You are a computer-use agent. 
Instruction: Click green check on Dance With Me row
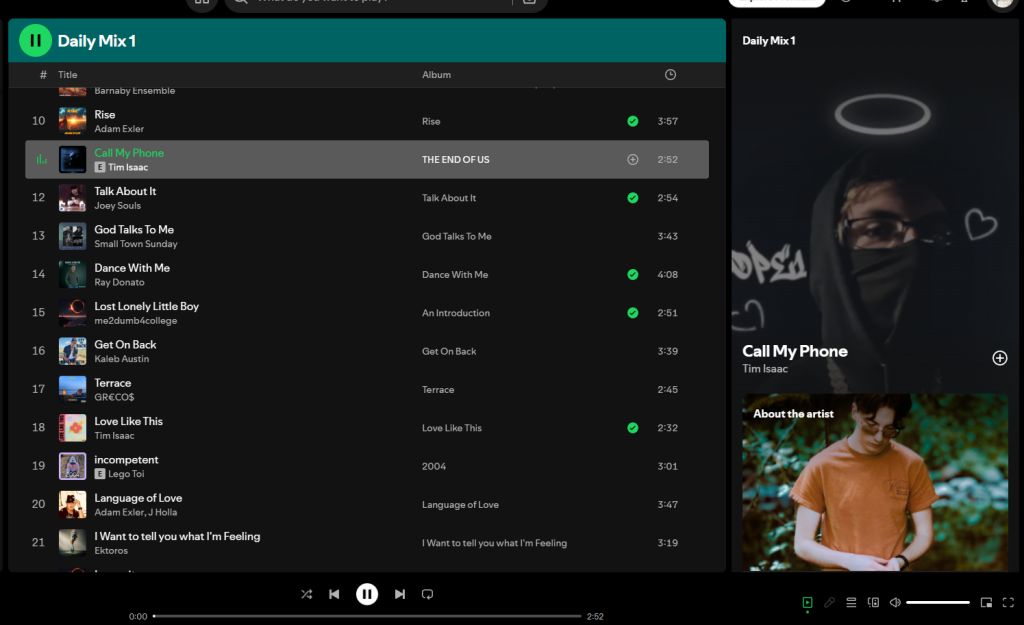[633, 274]
